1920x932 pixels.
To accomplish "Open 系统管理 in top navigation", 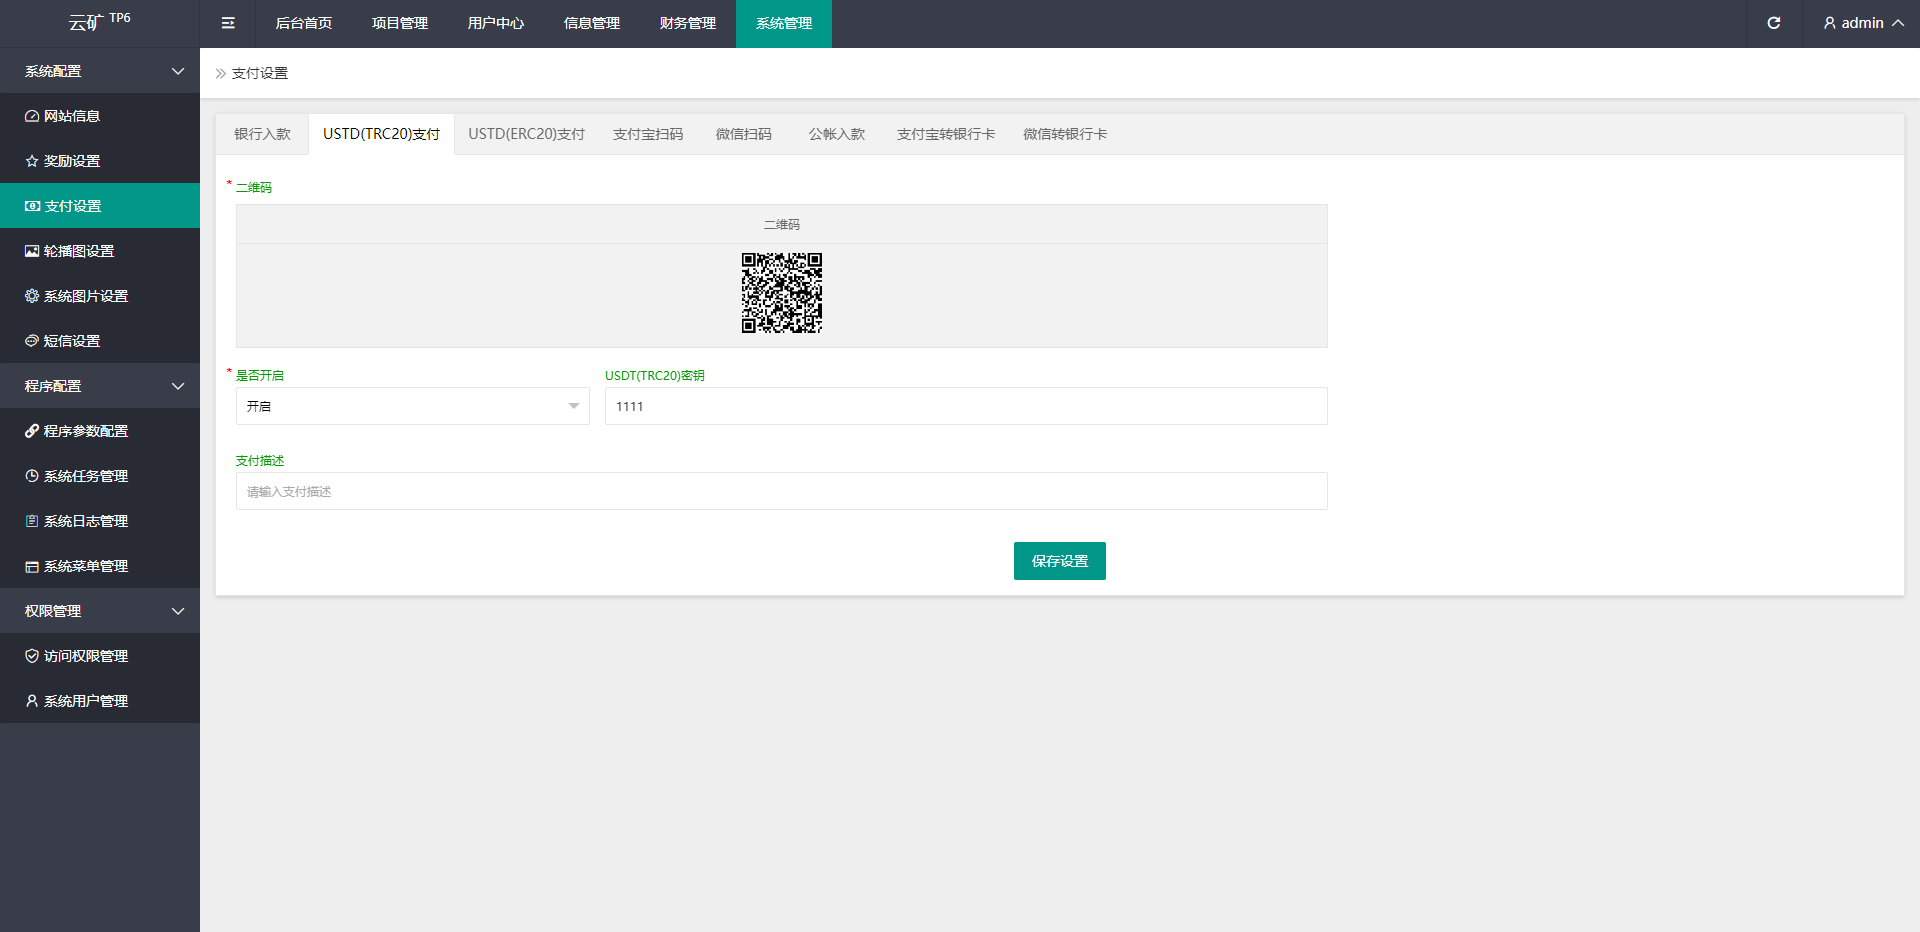I will tap(784, 23).
